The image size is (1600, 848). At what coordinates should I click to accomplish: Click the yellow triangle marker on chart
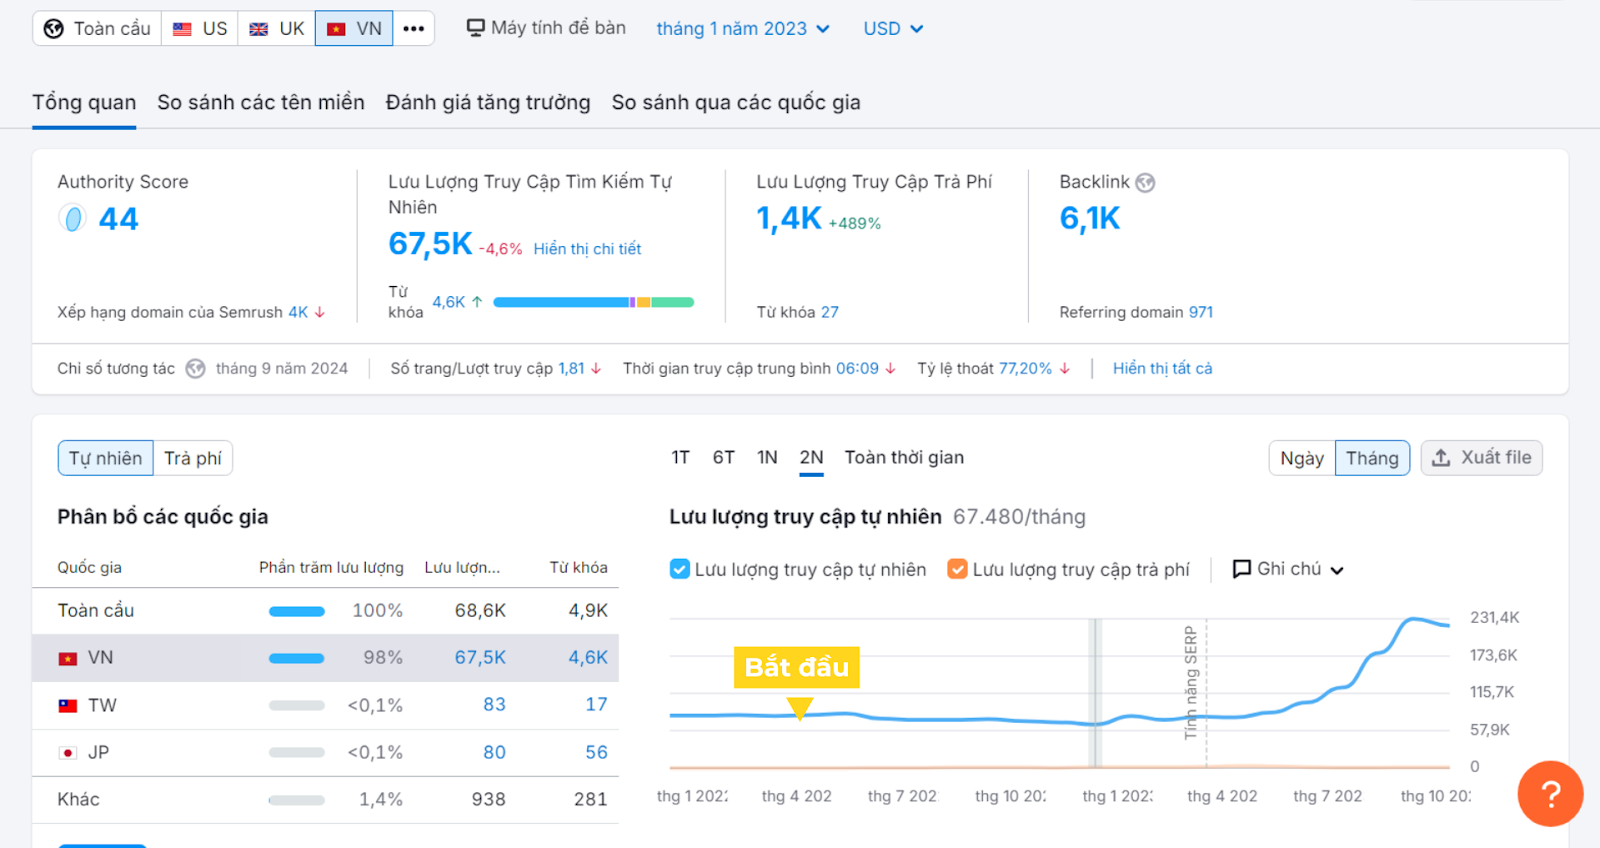(x=799, y=709)
